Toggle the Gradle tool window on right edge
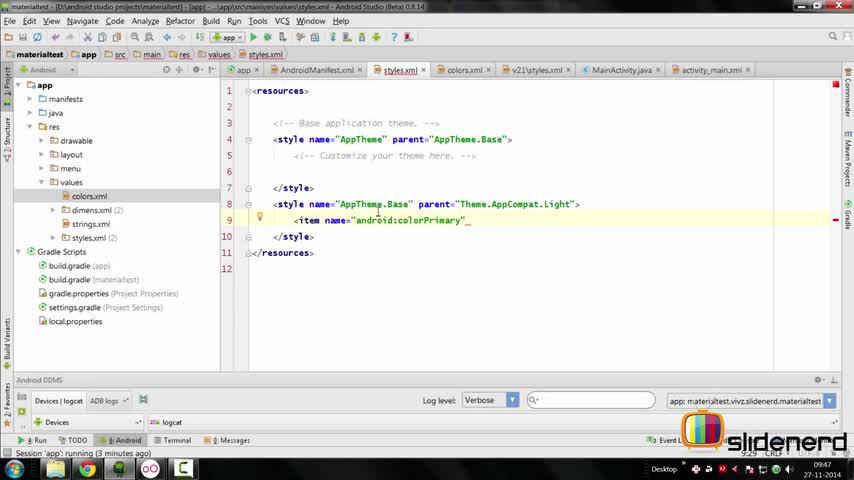The width and height of the screenshot is (854, 480). [847, 215]
